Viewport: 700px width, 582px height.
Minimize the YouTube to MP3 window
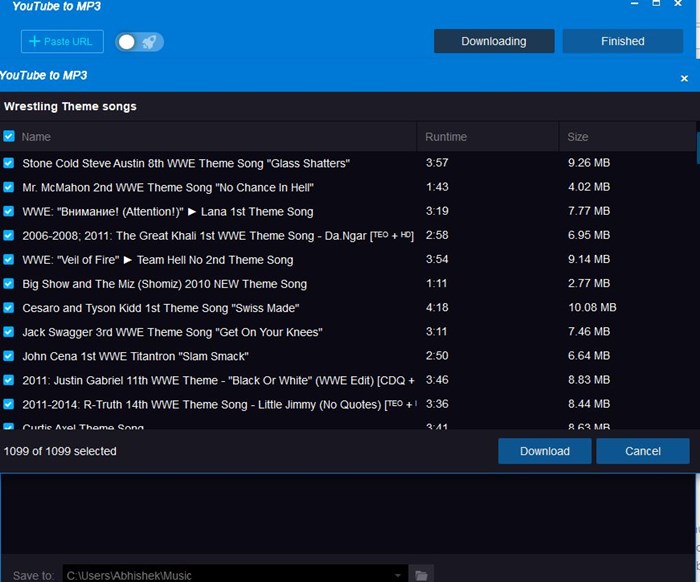634,4
